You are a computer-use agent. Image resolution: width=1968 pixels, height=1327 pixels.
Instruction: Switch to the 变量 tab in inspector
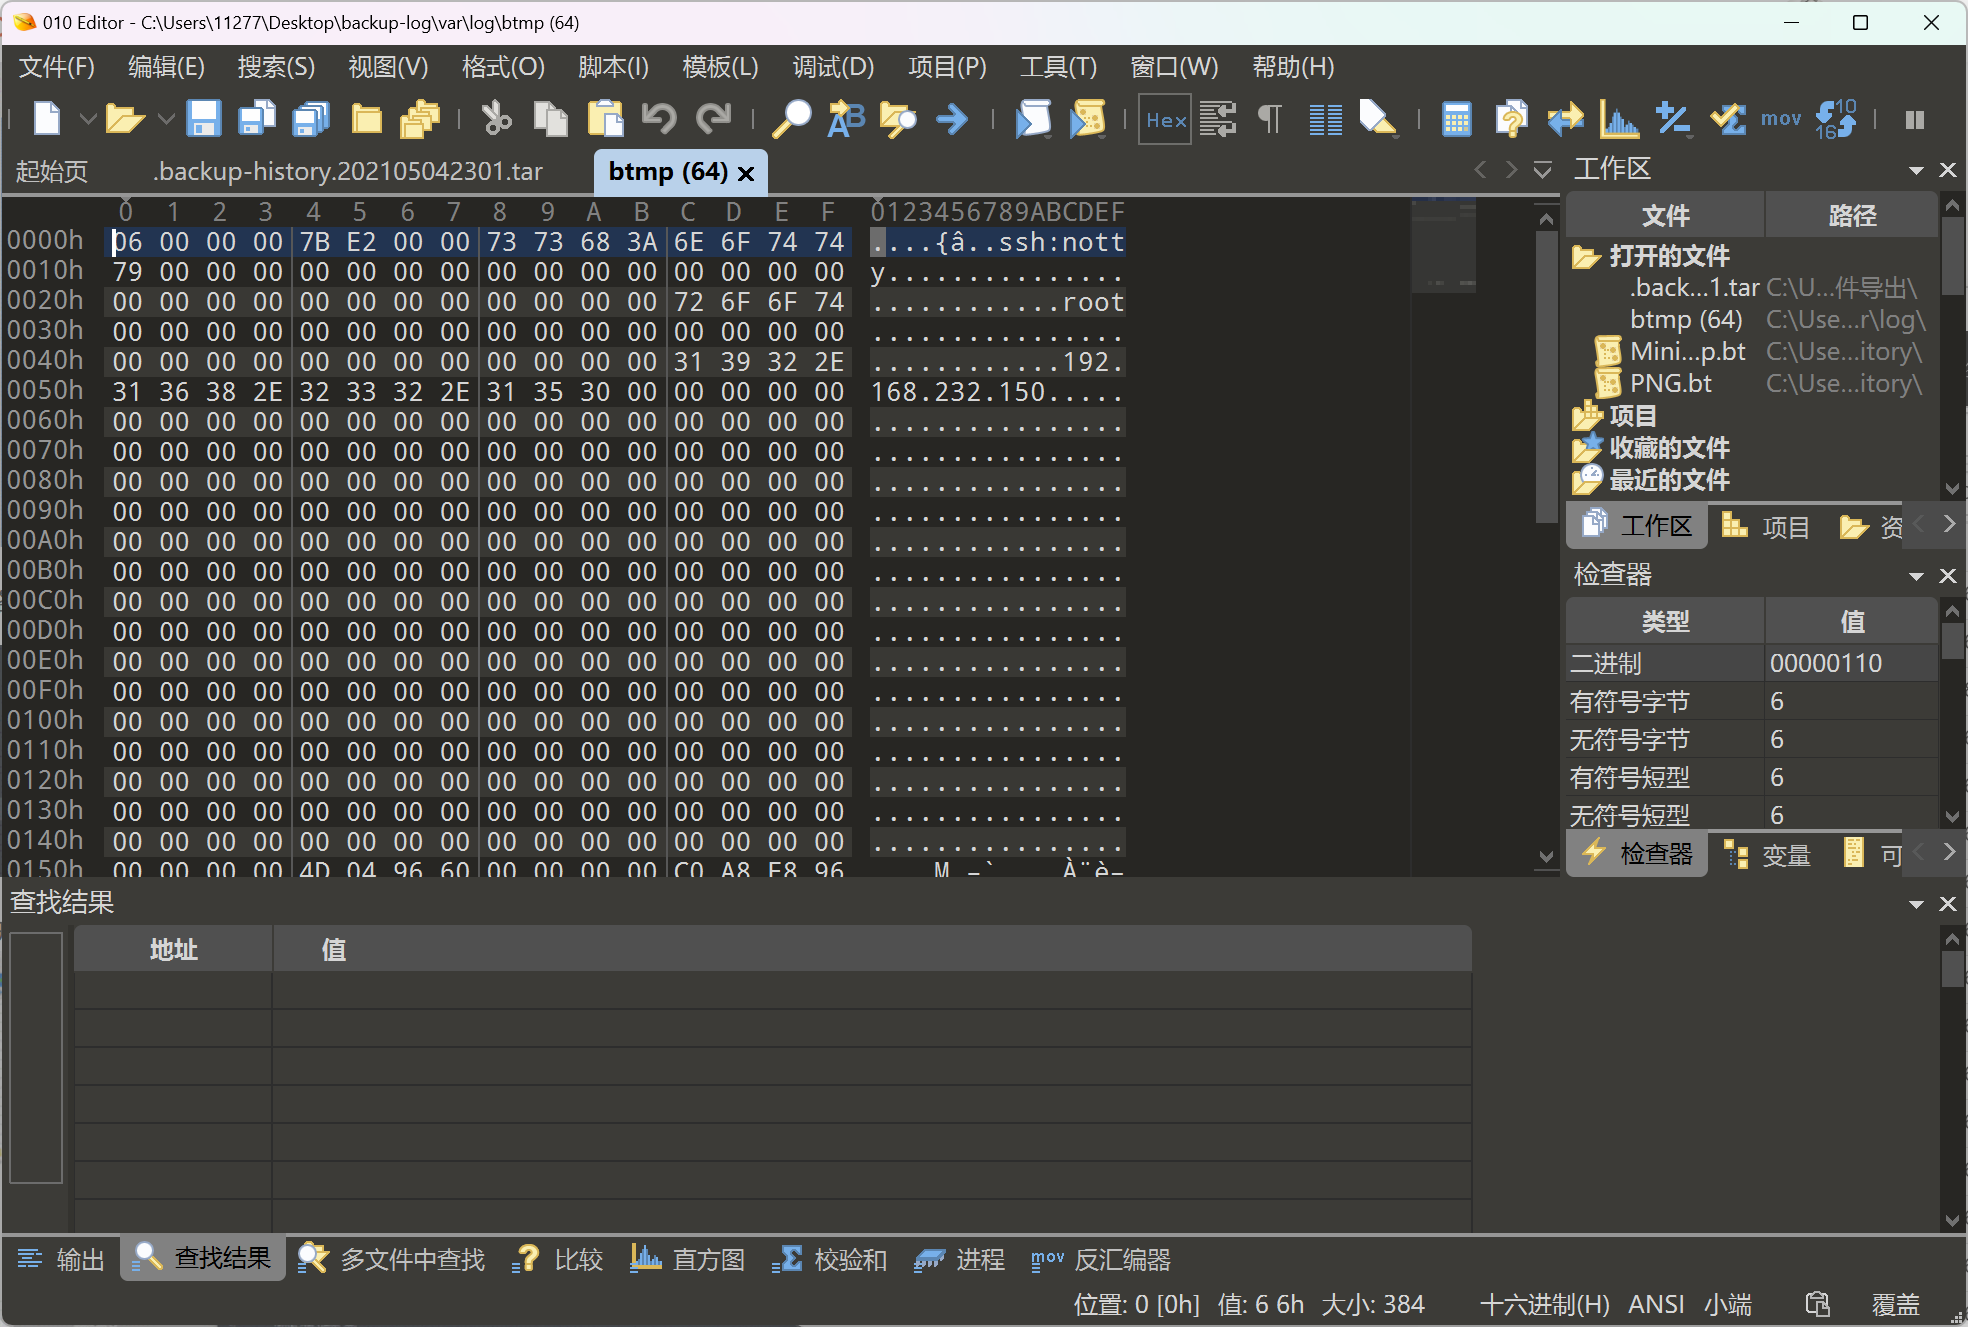[x=1767, y=855]
